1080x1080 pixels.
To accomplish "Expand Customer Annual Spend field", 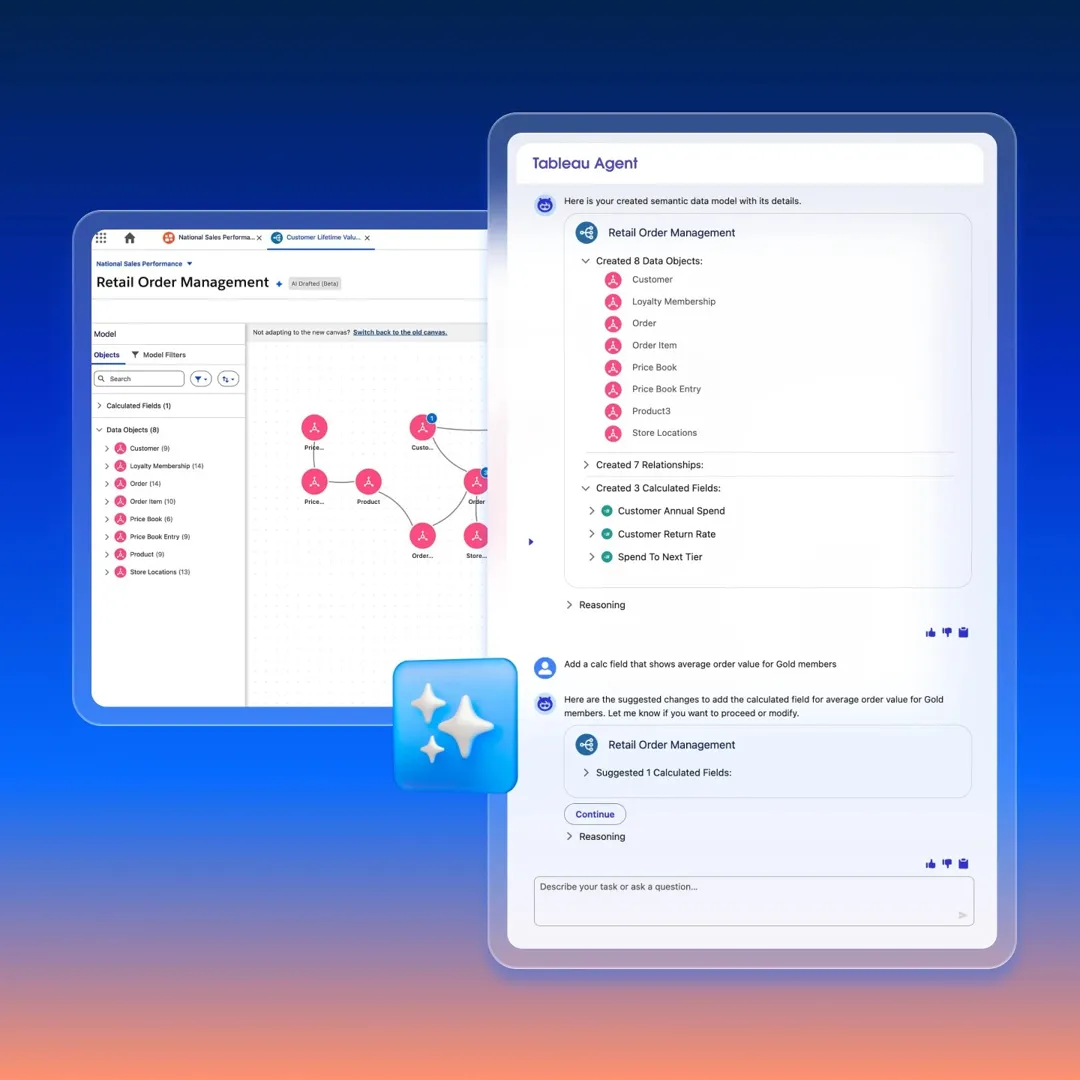I will point(592,511).
